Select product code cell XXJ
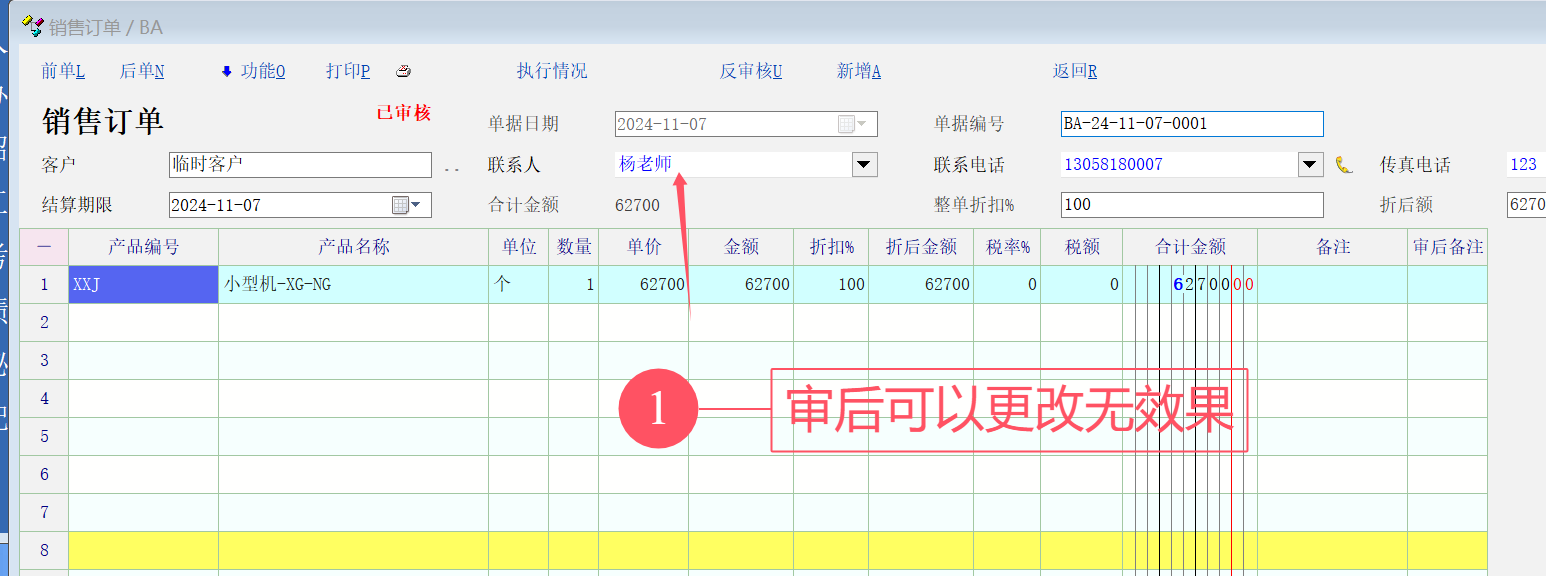 coord(143,285)
